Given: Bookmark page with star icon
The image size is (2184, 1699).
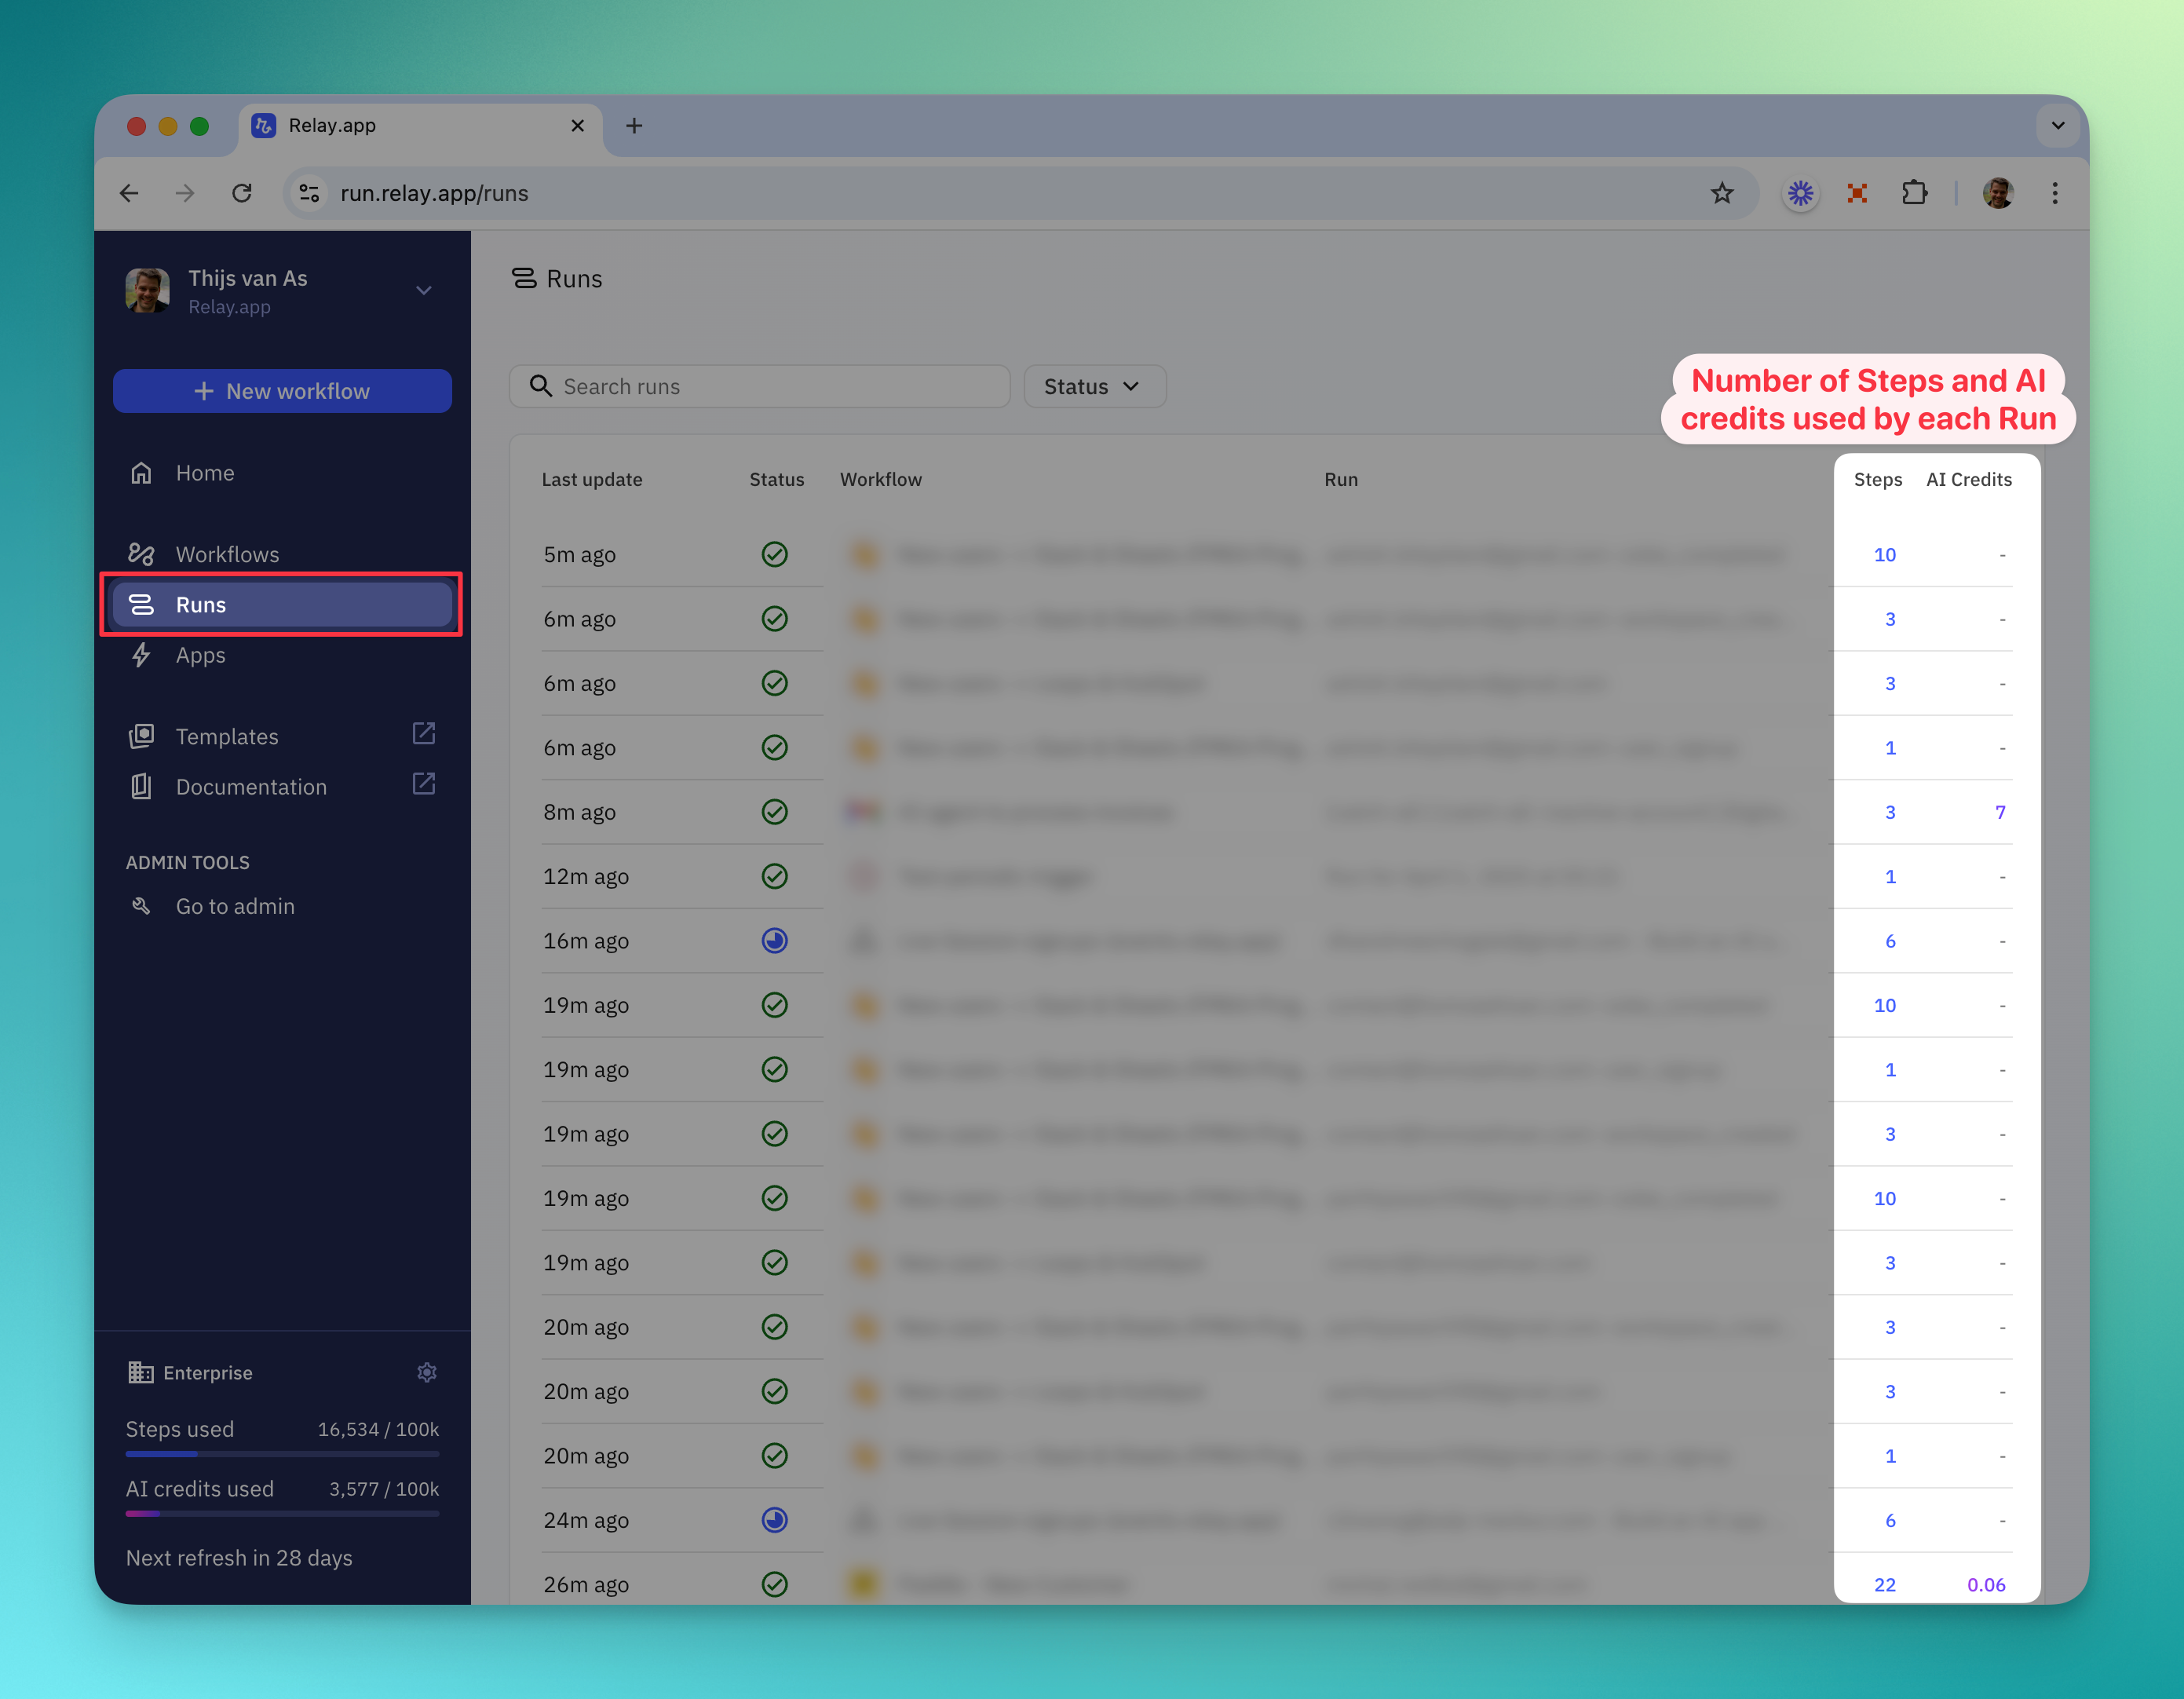Looking at the screenshot, I should coord(1721,193).
